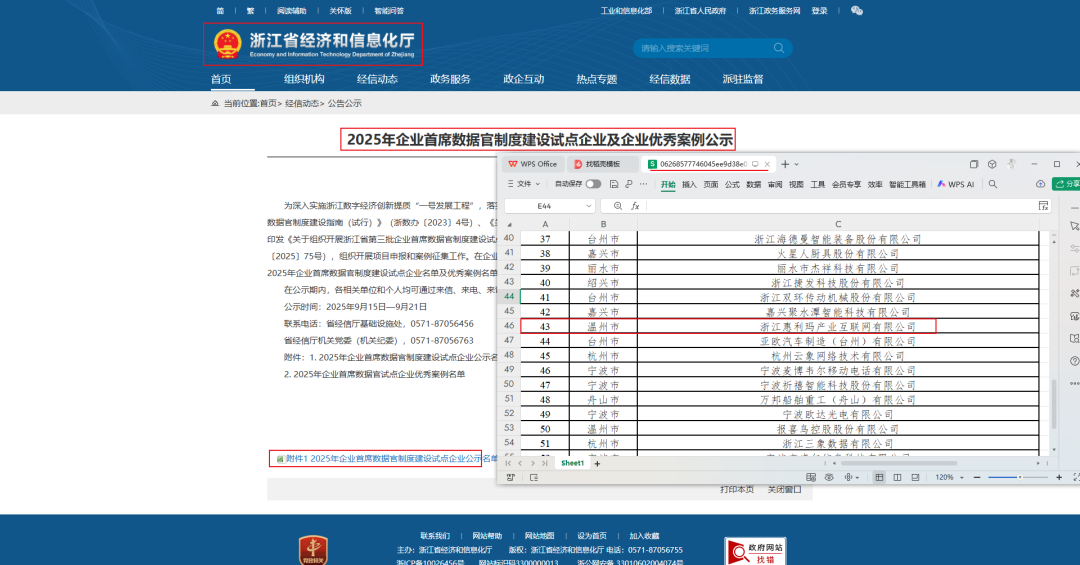
Task: Open the 120% zoom level dropdown
Action: [x=962, y=477]
